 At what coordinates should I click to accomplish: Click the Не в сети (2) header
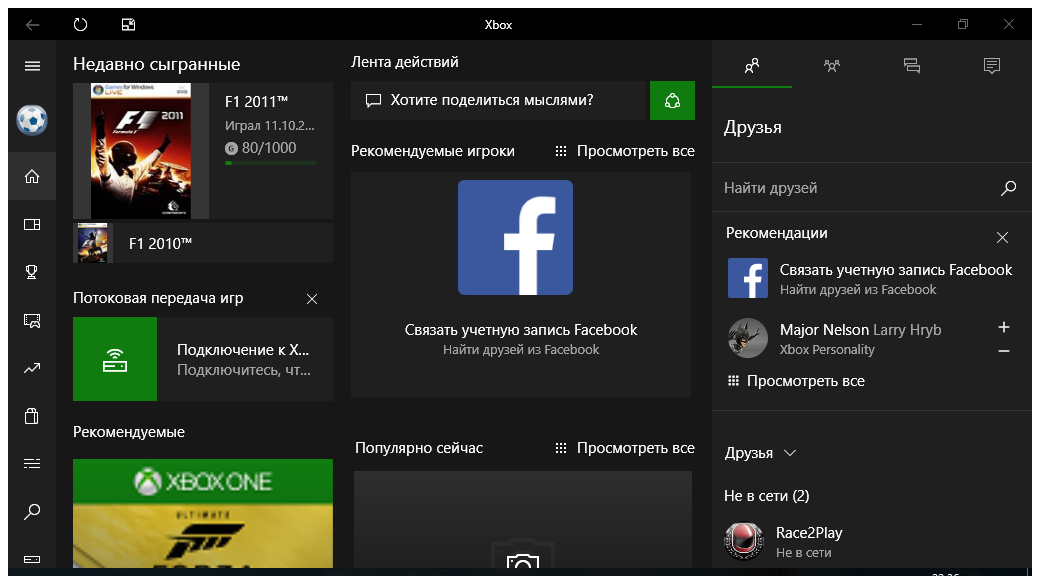click(767, 496)
